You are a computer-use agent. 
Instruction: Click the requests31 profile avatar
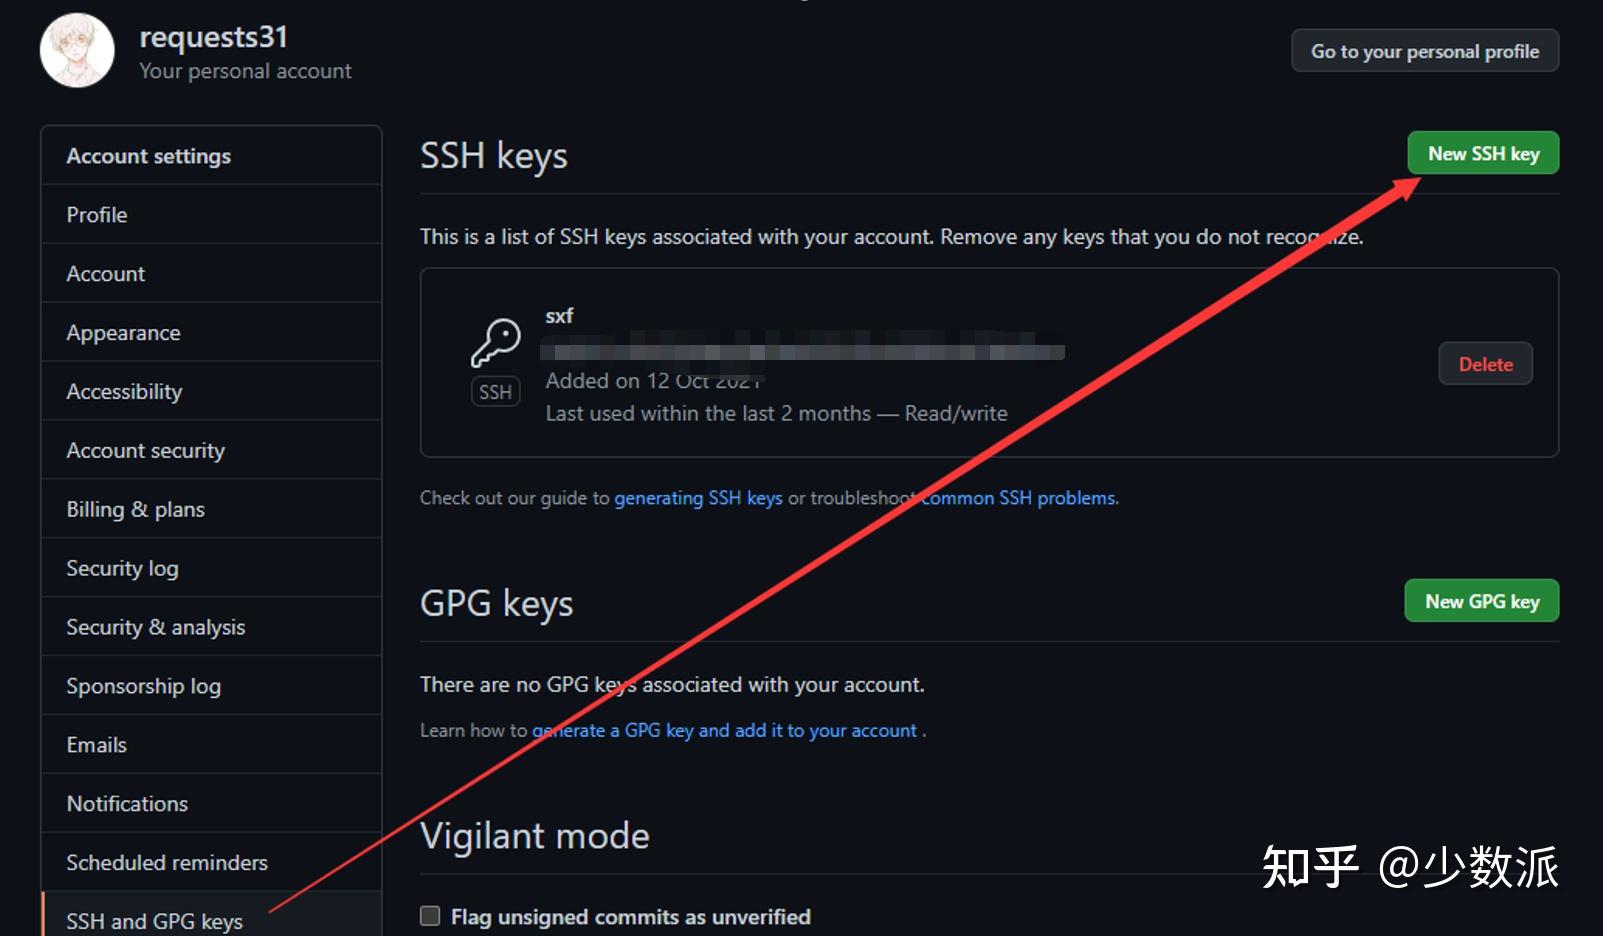point(77,50)
